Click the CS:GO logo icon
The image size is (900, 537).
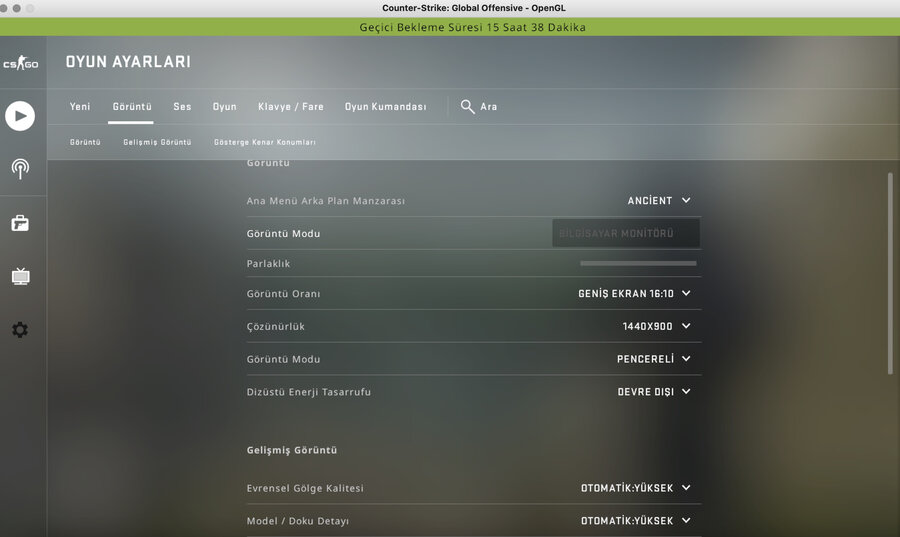(21, 63)
